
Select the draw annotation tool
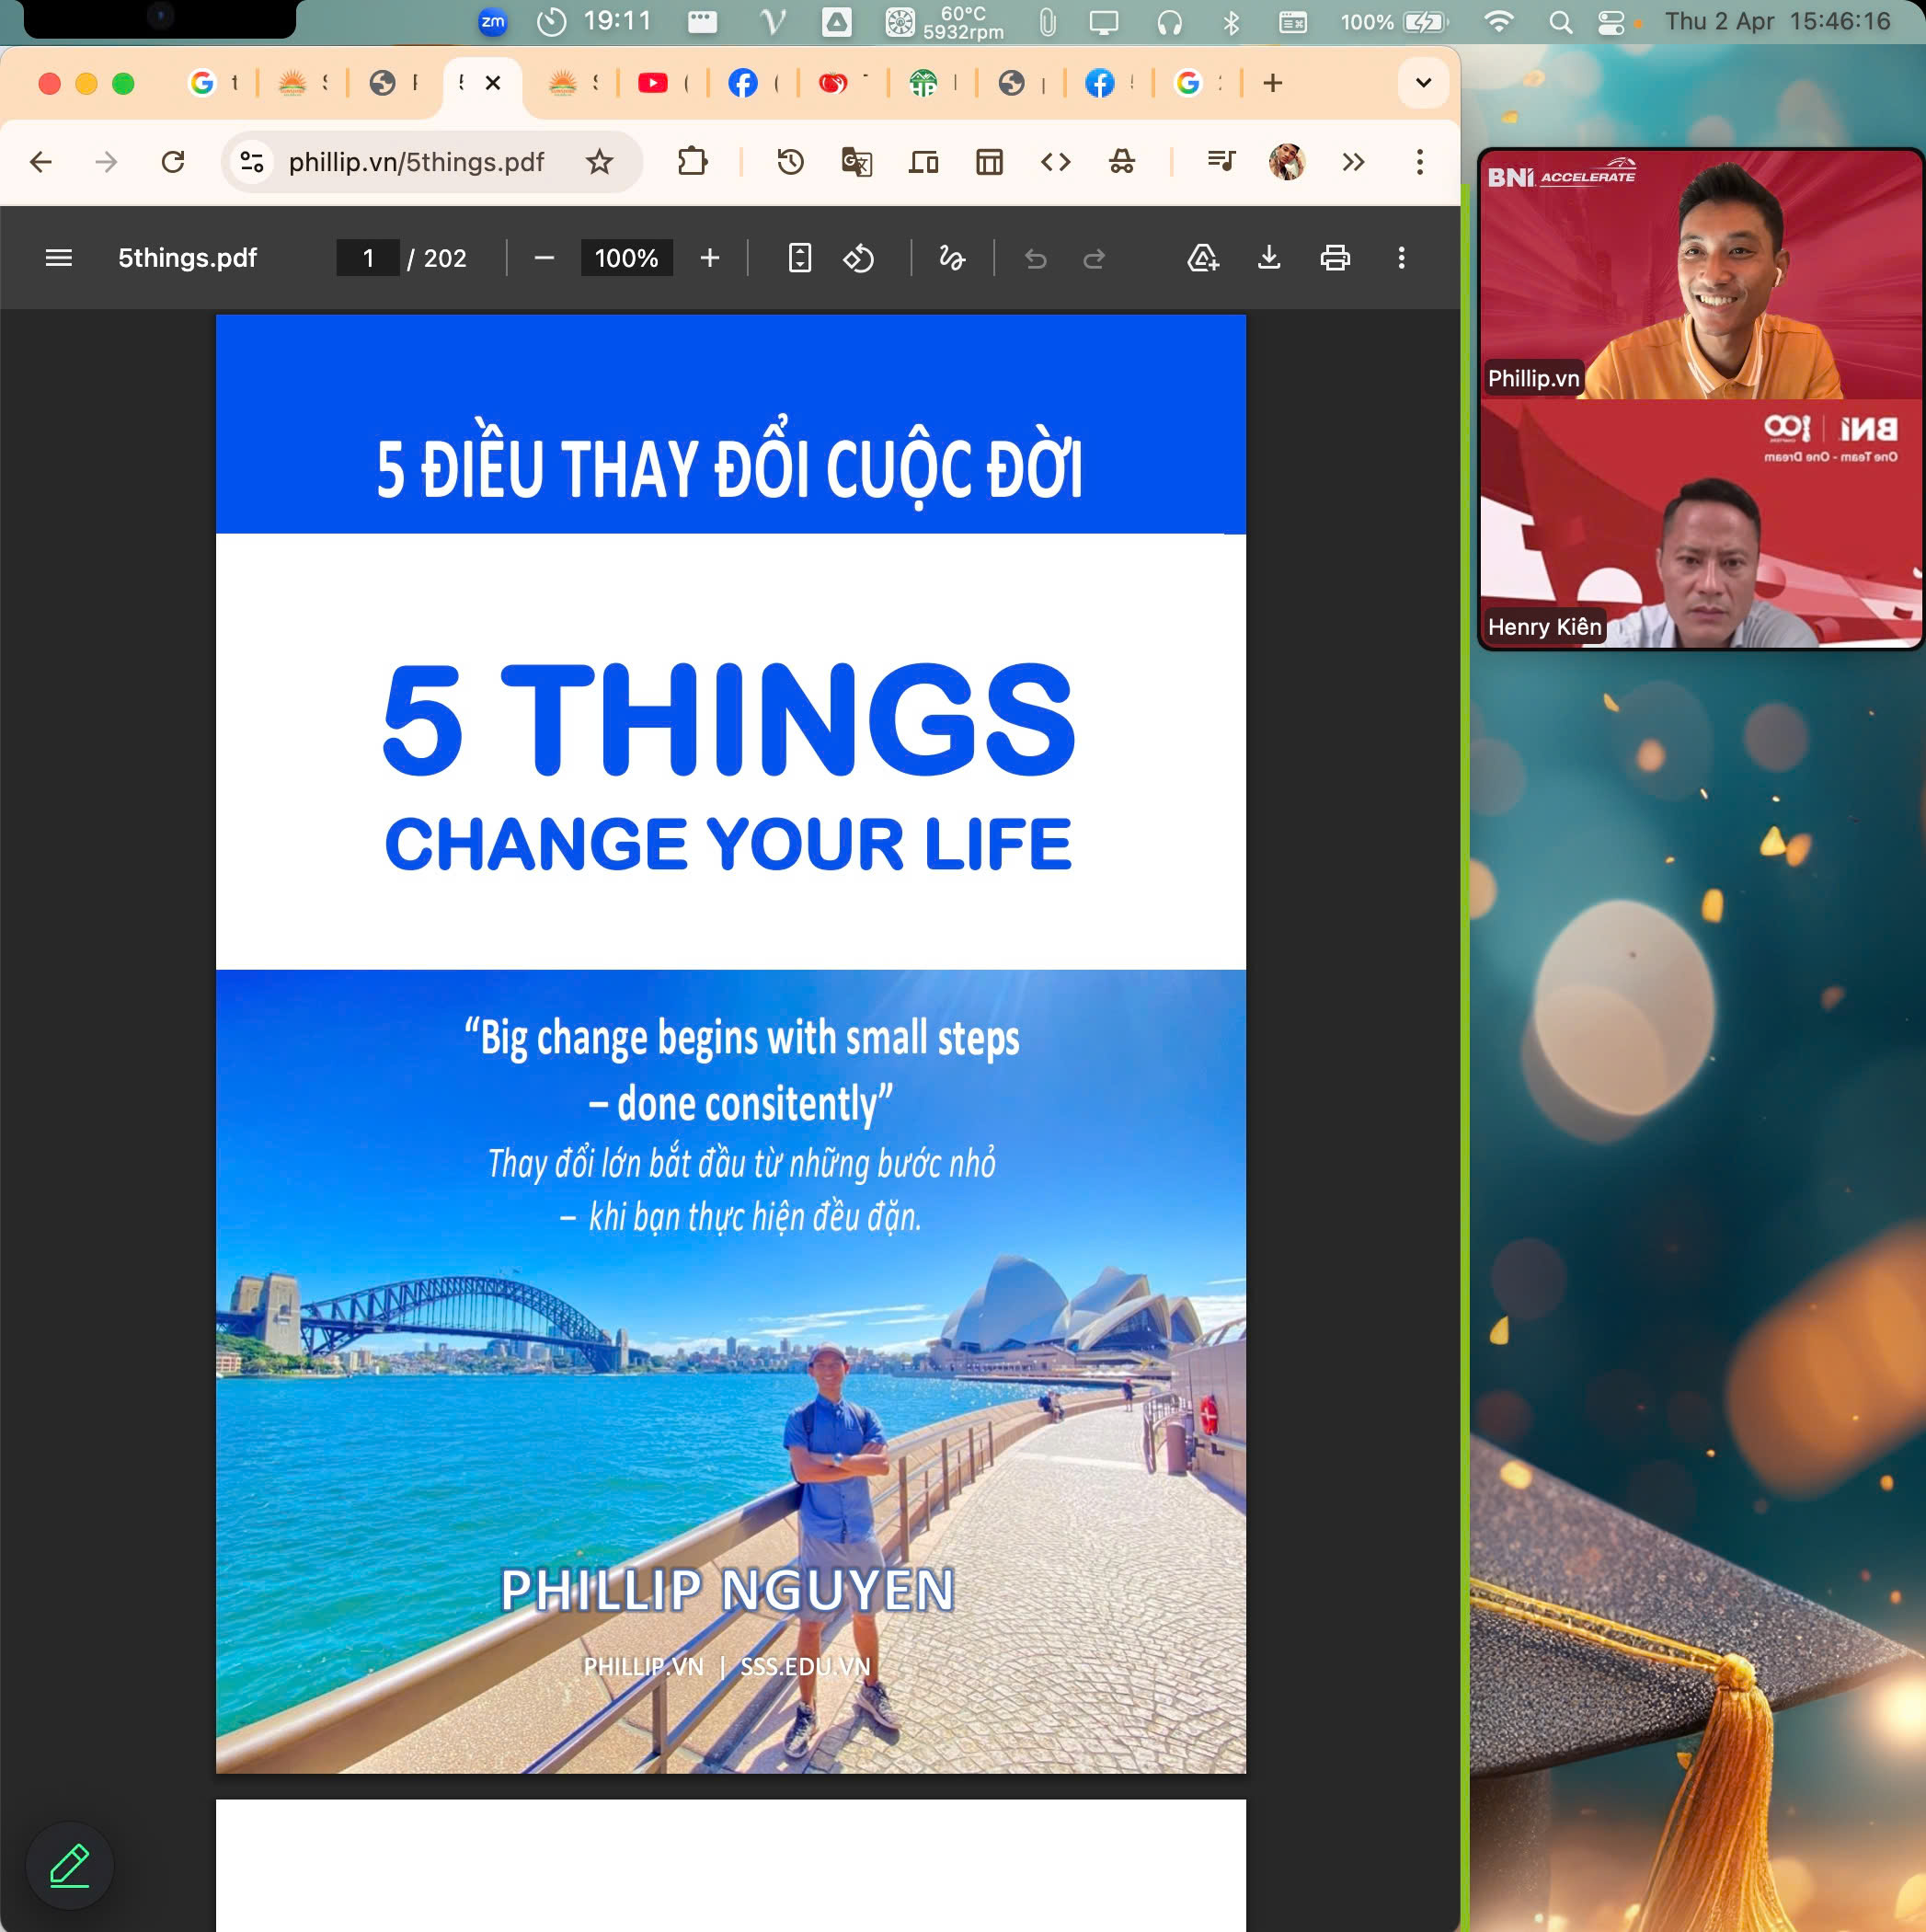952,258
